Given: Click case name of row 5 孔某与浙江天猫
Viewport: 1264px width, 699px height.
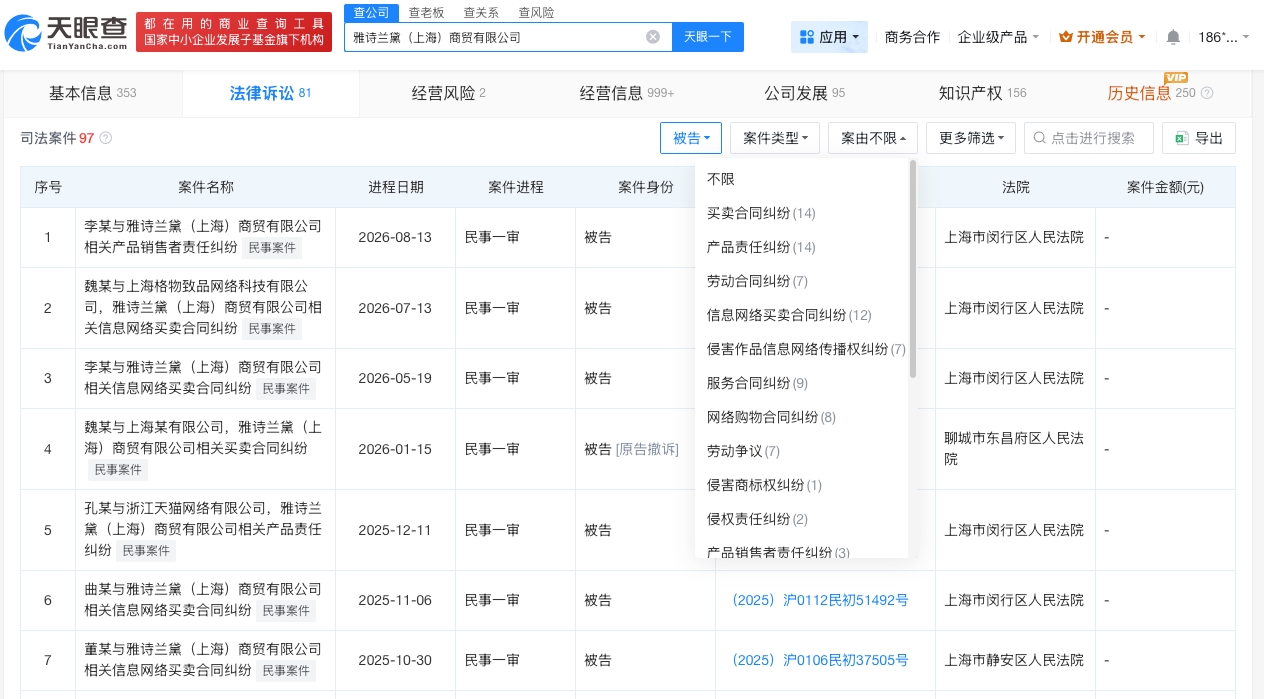Looking at the screenshot, I should 203,529.
